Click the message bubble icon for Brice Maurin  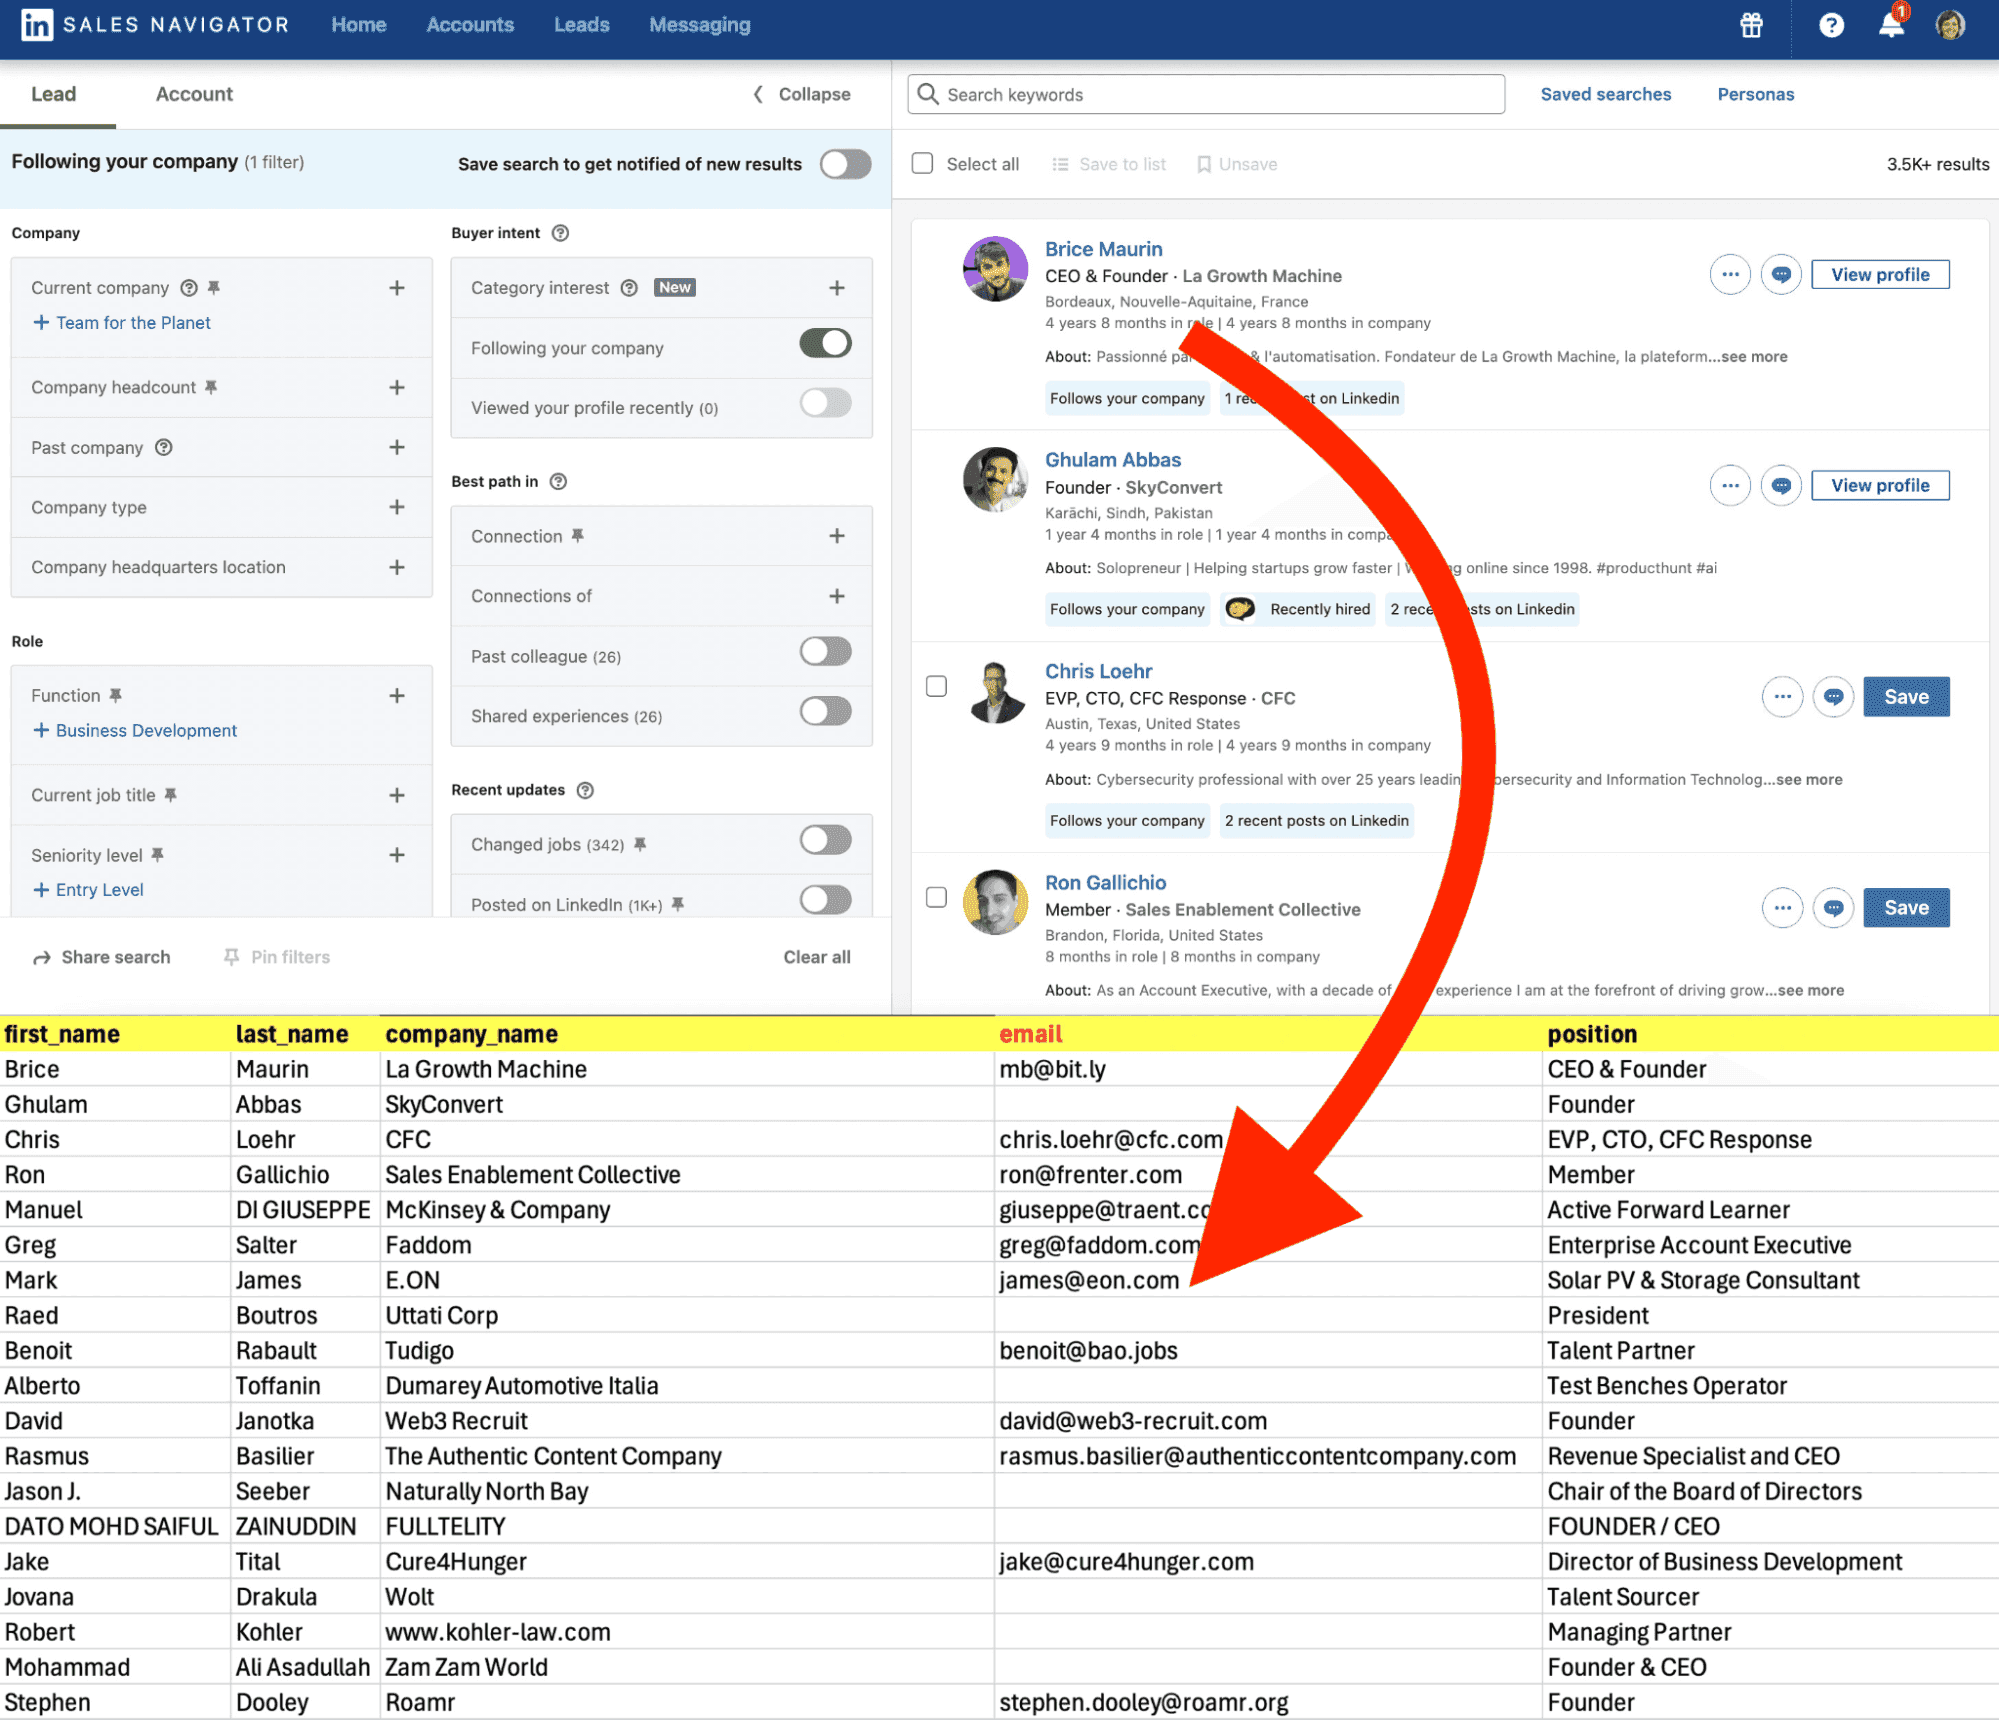pos(1781,275)
